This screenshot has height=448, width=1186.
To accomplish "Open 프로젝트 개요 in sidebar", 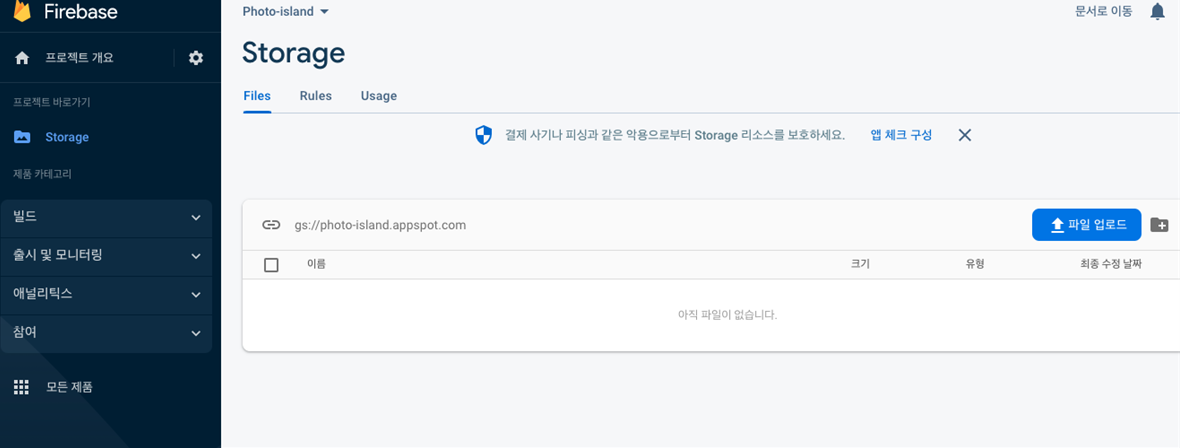I will (79, 58).
